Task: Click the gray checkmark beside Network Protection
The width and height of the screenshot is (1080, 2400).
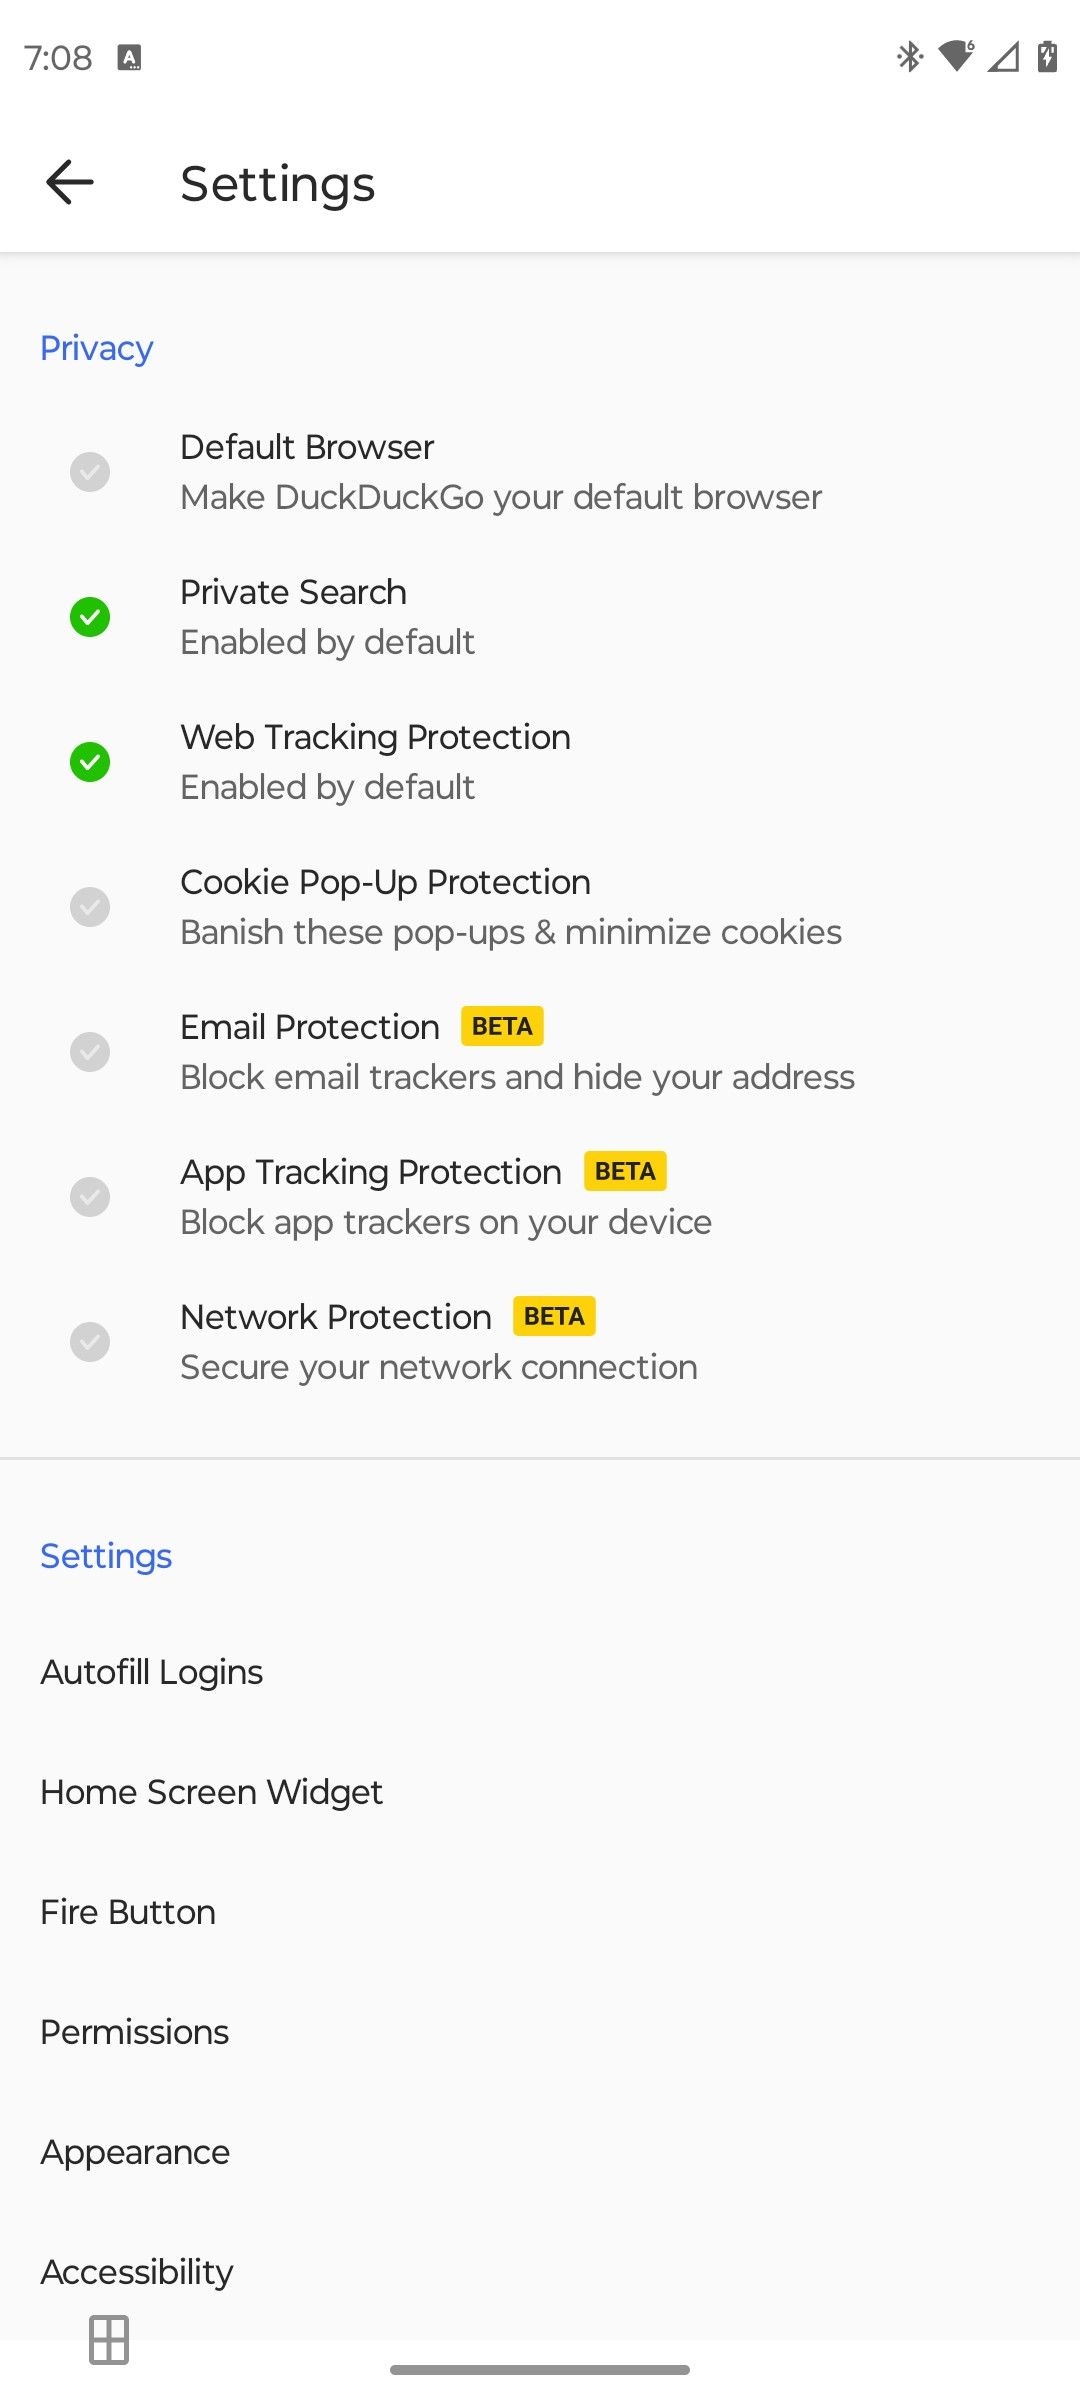Action: point(90,1342)
